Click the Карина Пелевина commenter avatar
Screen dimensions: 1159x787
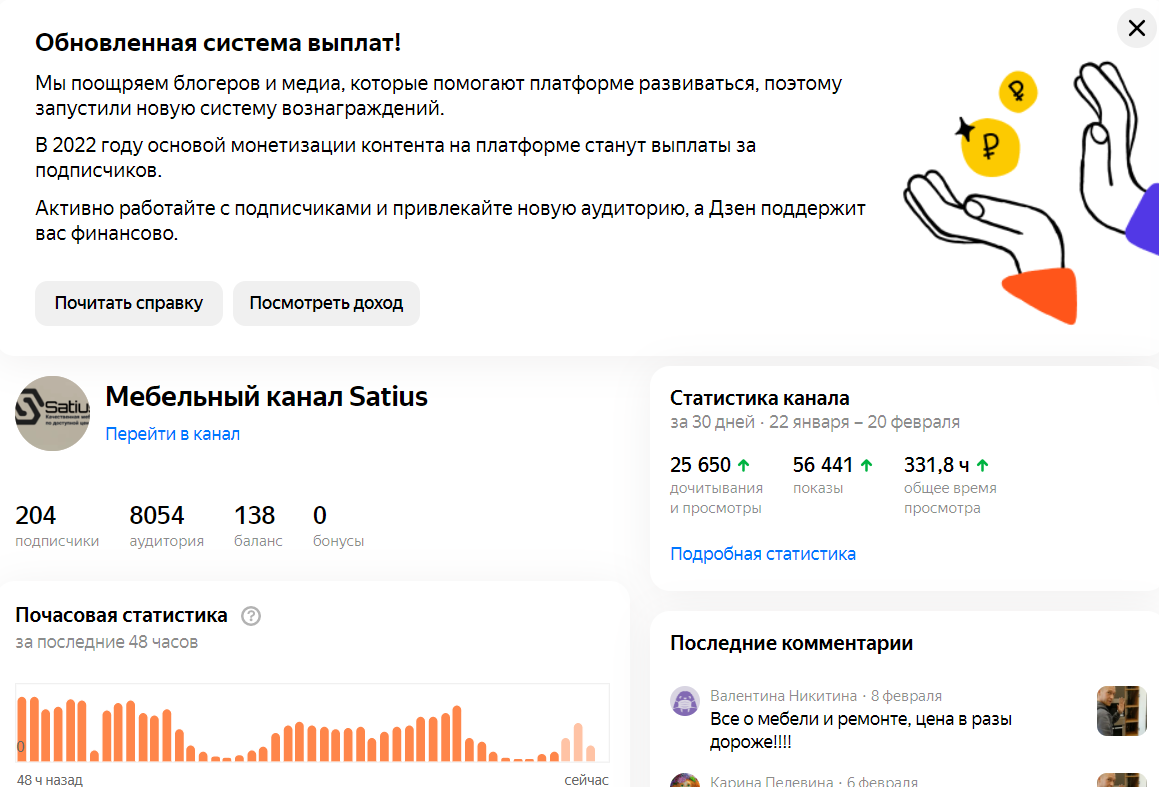tap(684, 781)
